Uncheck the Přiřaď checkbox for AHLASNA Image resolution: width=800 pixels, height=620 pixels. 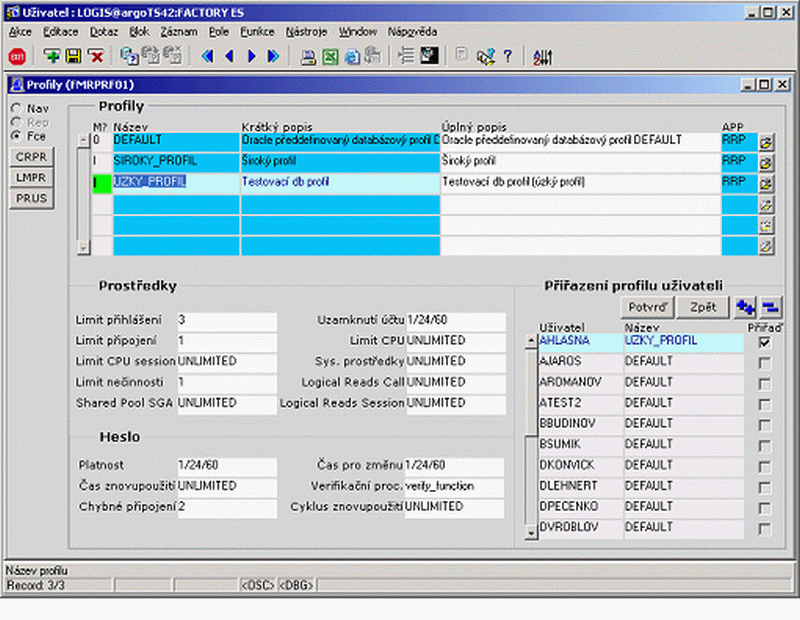(x=764, y=342)
